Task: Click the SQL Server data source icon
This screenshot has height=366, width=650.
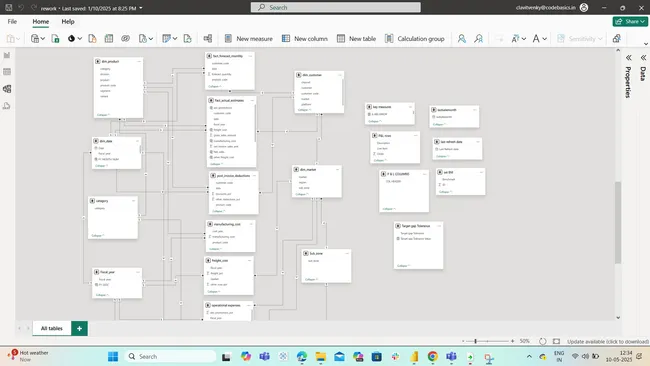Action: (92, 39)
